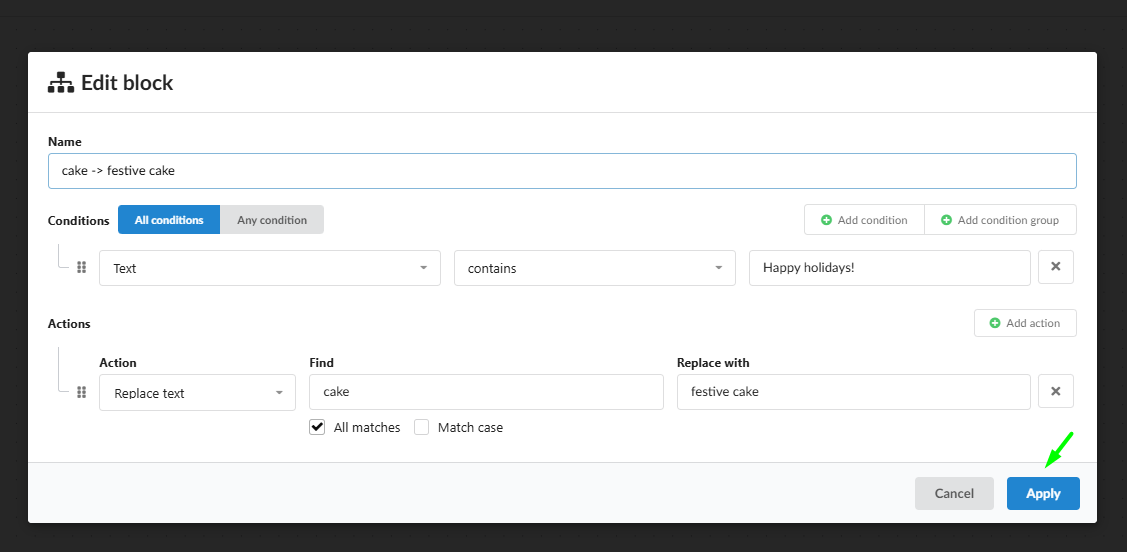Click the Edit block hierarchy icon
The width and height of the screenshot is (1127, 552).
[x=61, y=83]
